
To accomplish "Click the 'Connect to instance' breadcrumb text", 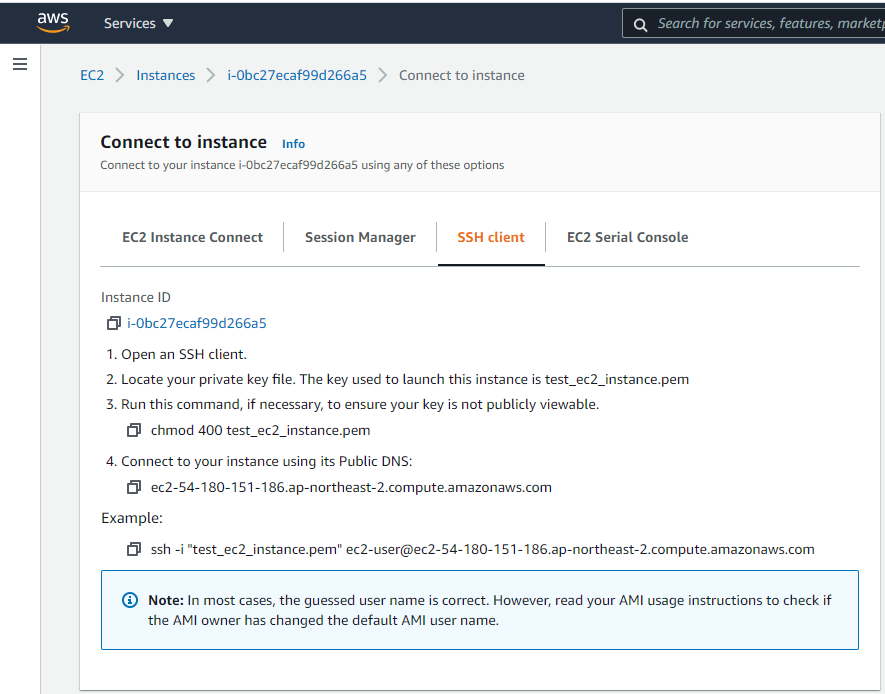I will pos(462,76).
